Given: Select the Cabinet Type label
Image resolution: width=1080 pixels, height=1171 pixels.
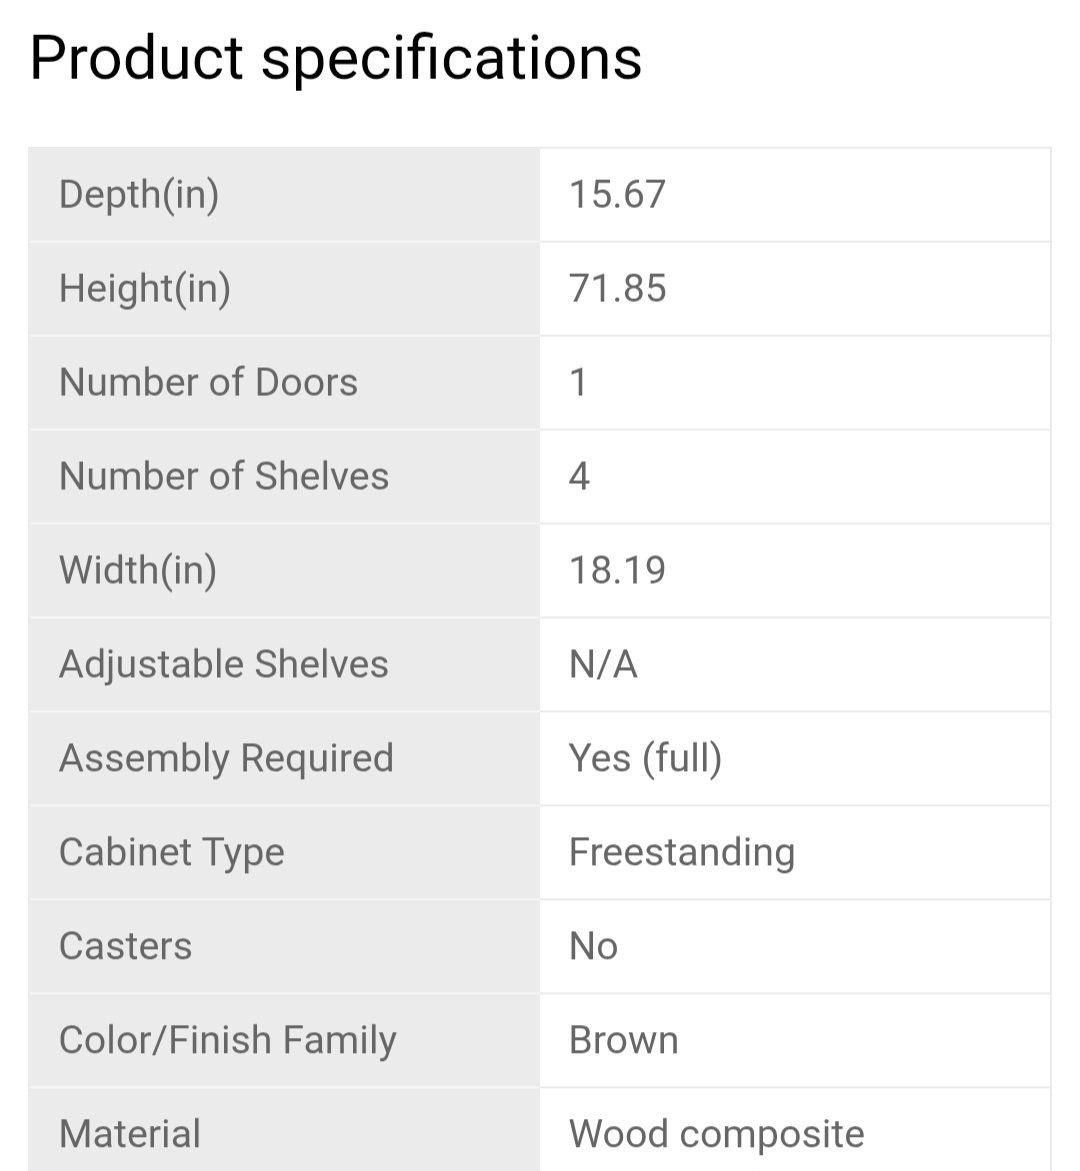Looking at the screenshot, I should pyautogui.click(x=172, y=852).
